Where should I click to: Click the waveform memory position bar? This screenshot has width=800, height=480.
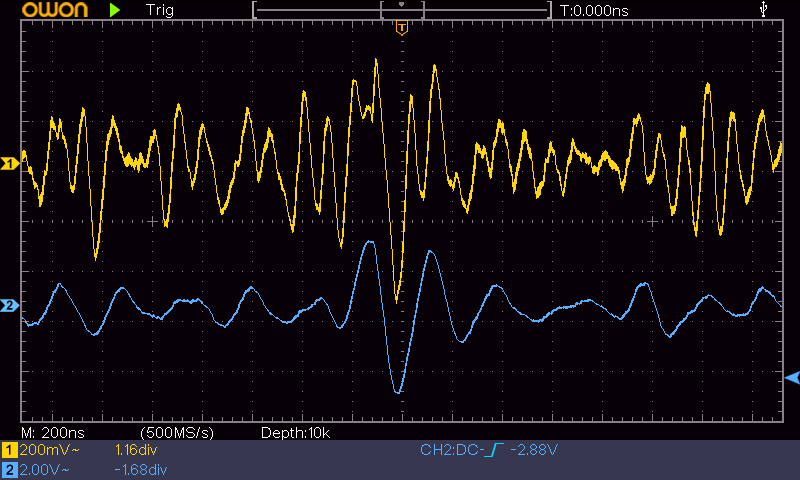402,10
